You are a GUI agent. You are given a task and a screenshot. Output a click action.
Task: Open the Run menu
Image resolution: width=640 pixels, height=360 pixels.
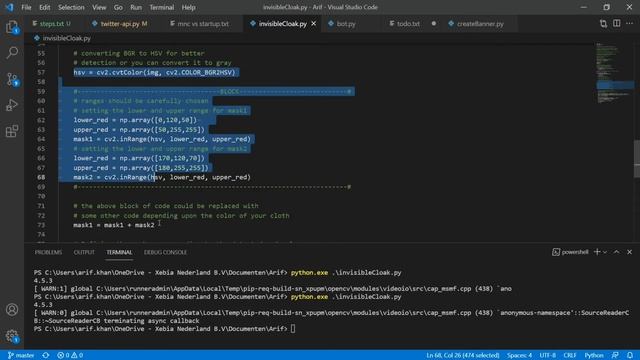[136, 7]
